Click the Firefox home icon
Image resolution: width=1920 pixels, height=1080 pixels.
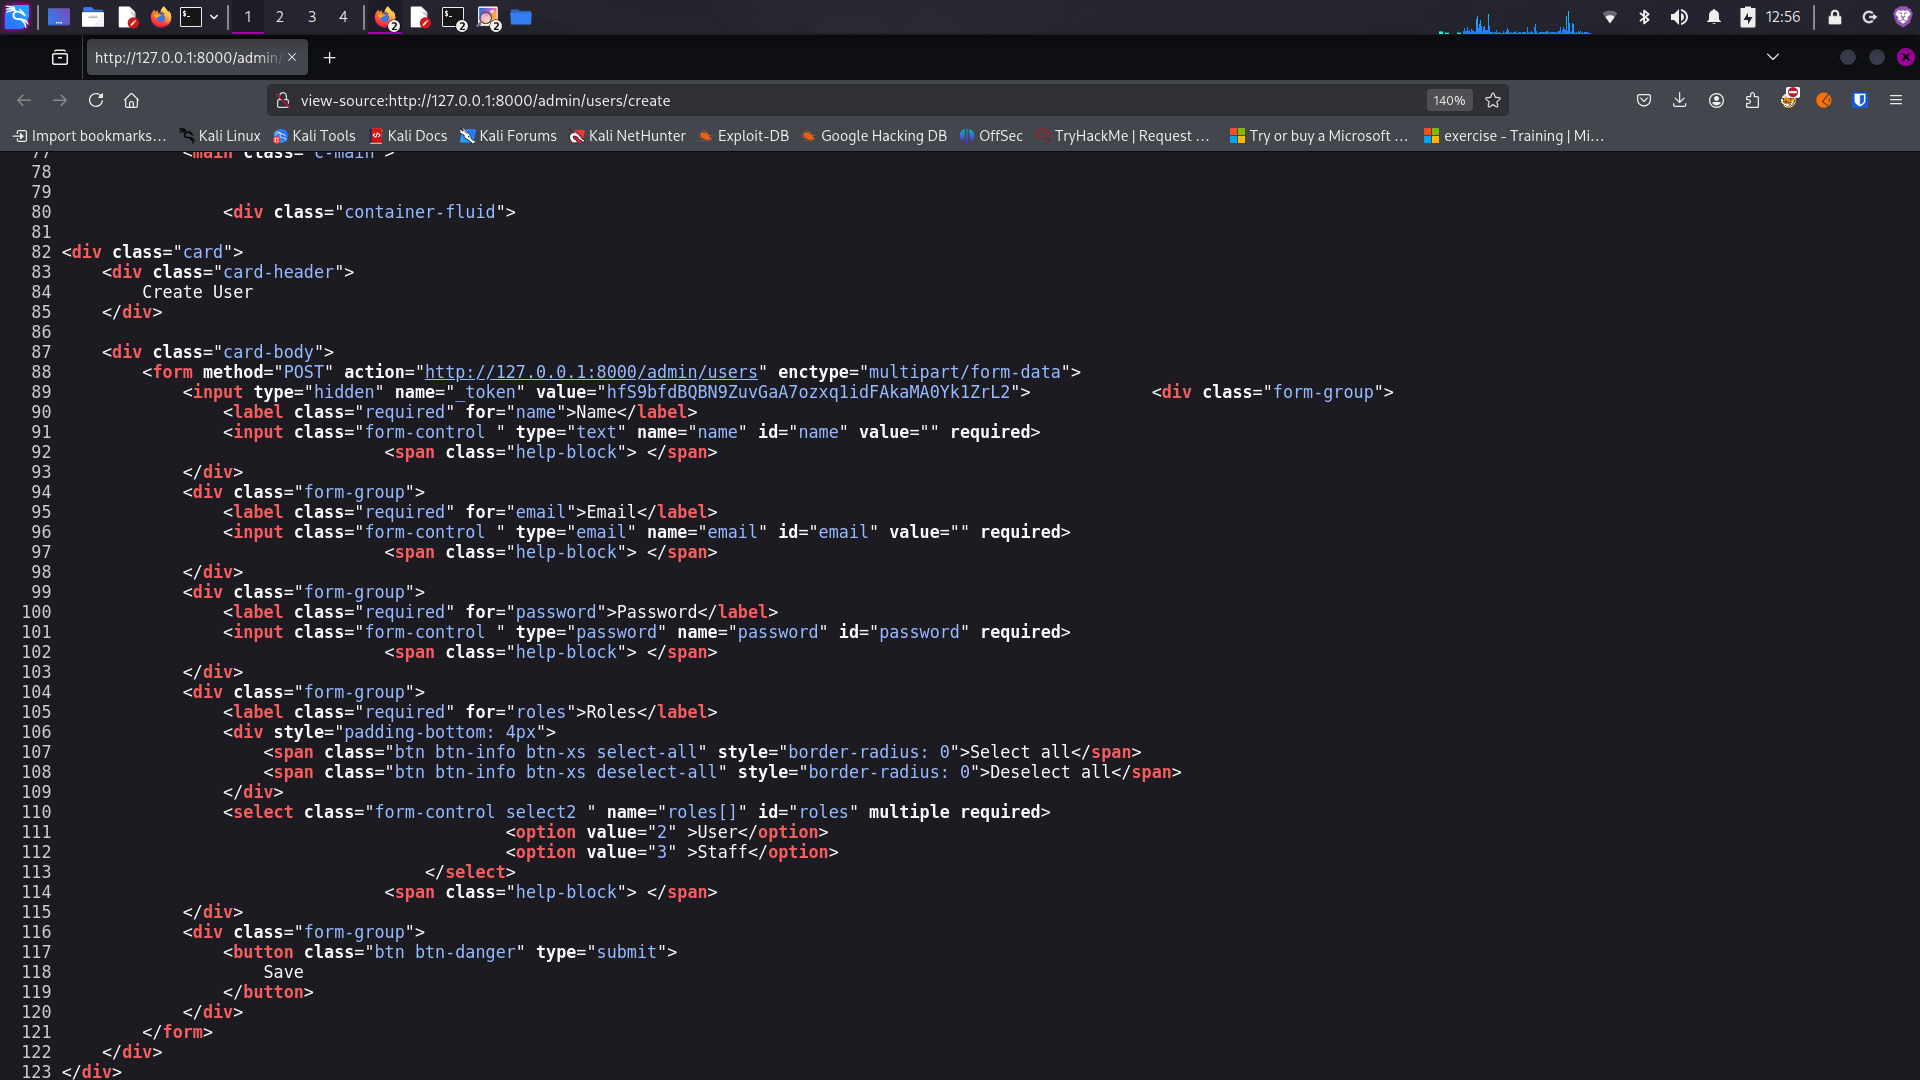tap(131, 100)
